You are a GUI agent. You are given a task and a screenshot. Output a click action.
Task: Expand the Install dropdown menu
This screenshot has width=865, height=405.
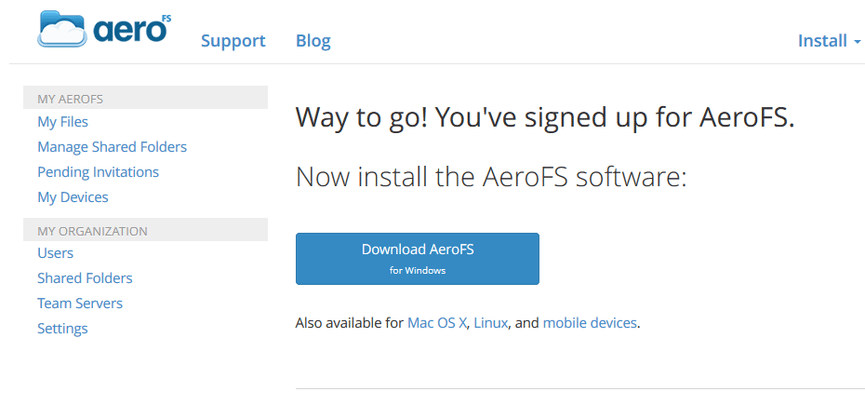[x=829, y=41]
